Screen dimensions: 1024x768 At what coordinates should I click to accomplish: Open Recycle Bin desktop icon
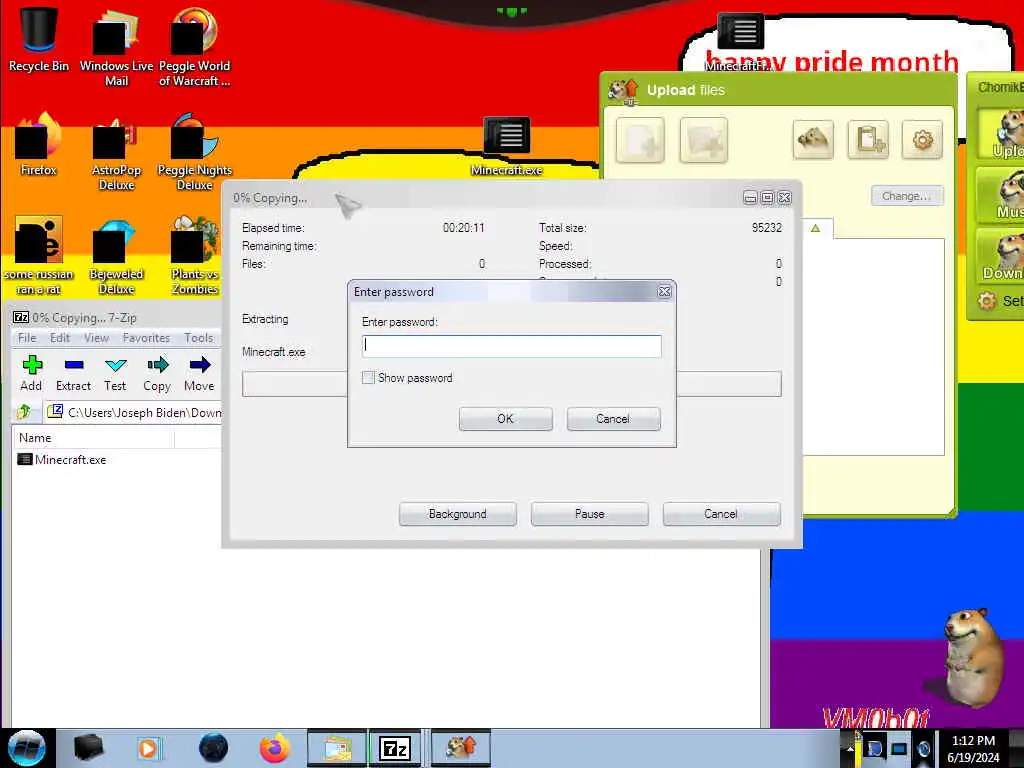click(x=39, y=39)
